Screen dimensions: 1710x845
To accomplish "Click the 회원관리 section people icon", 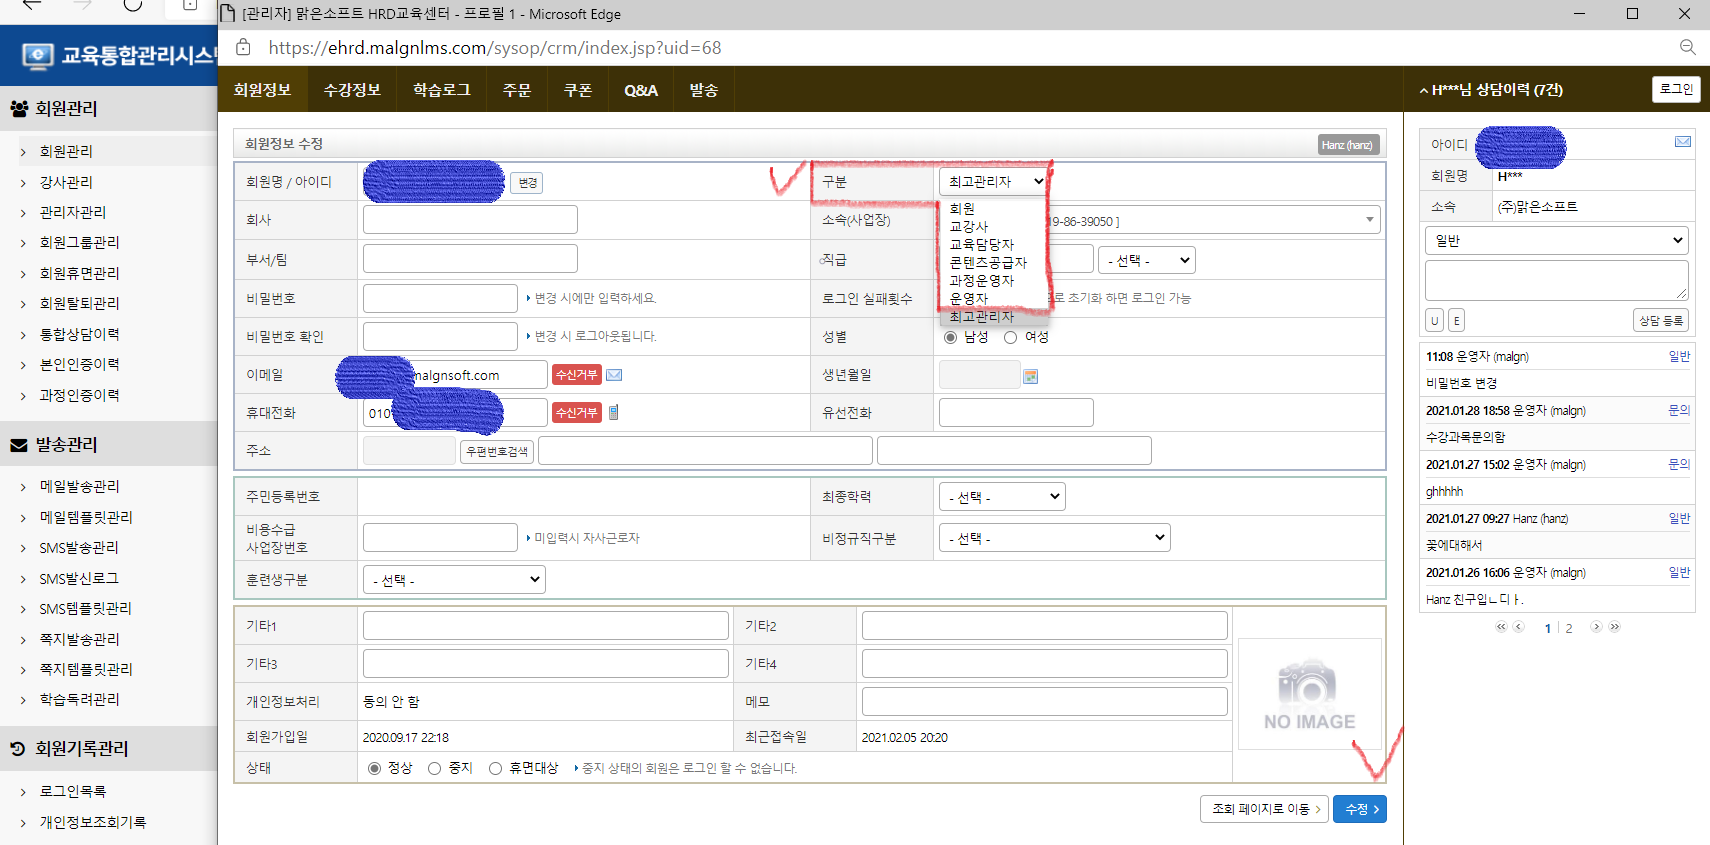I will click(x=19, y=109).
